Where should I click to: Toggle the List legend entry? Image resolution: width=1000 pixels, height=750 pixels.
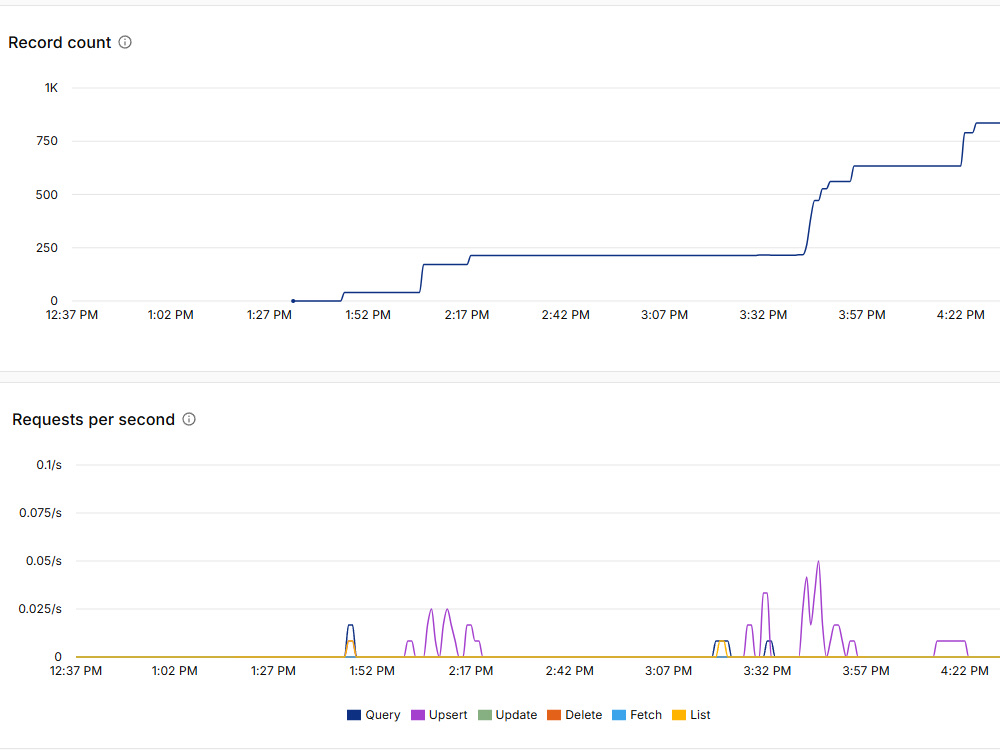pyautogui.click(x=691, y=715)
